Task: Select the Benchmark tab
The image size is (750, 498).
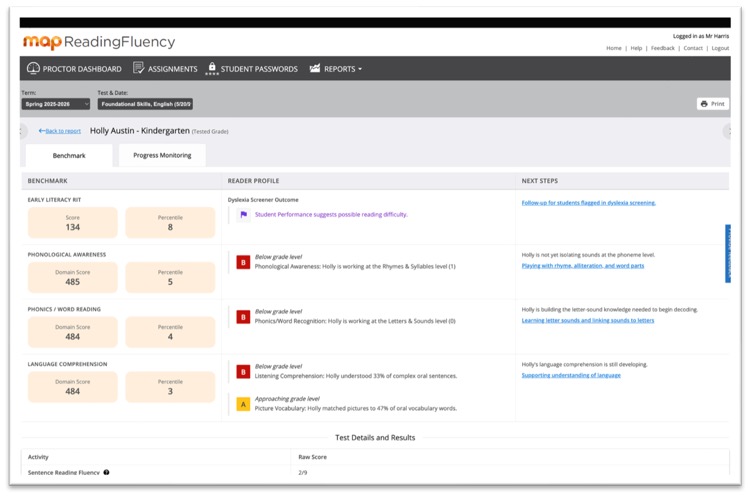Action: pos(69,155)
